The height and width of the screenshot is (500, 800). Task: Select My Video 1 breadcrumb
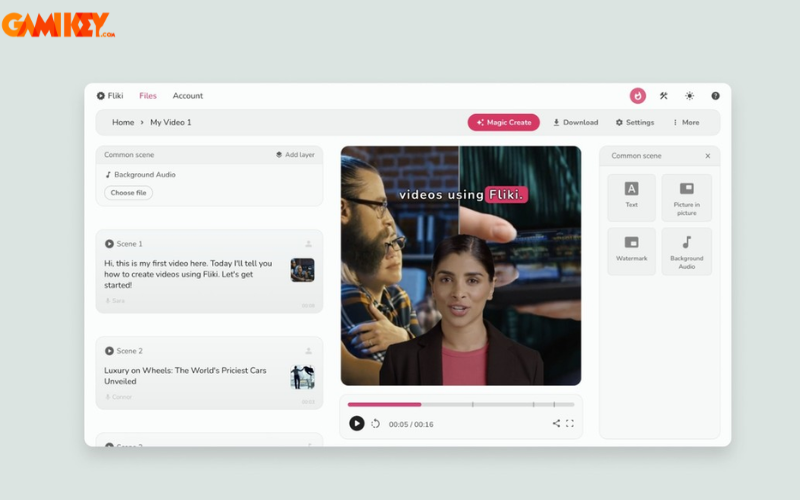point(170,122)
